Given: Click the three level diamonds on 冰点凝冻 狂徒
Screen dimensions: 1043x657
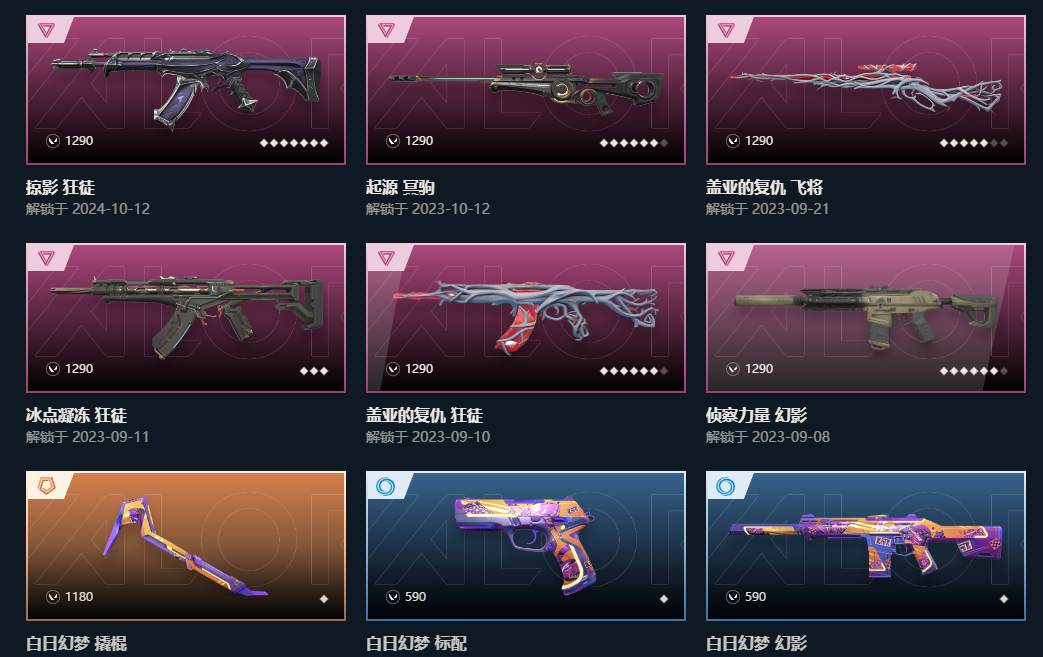Looking at the screenshot, I should click(314, 371).
